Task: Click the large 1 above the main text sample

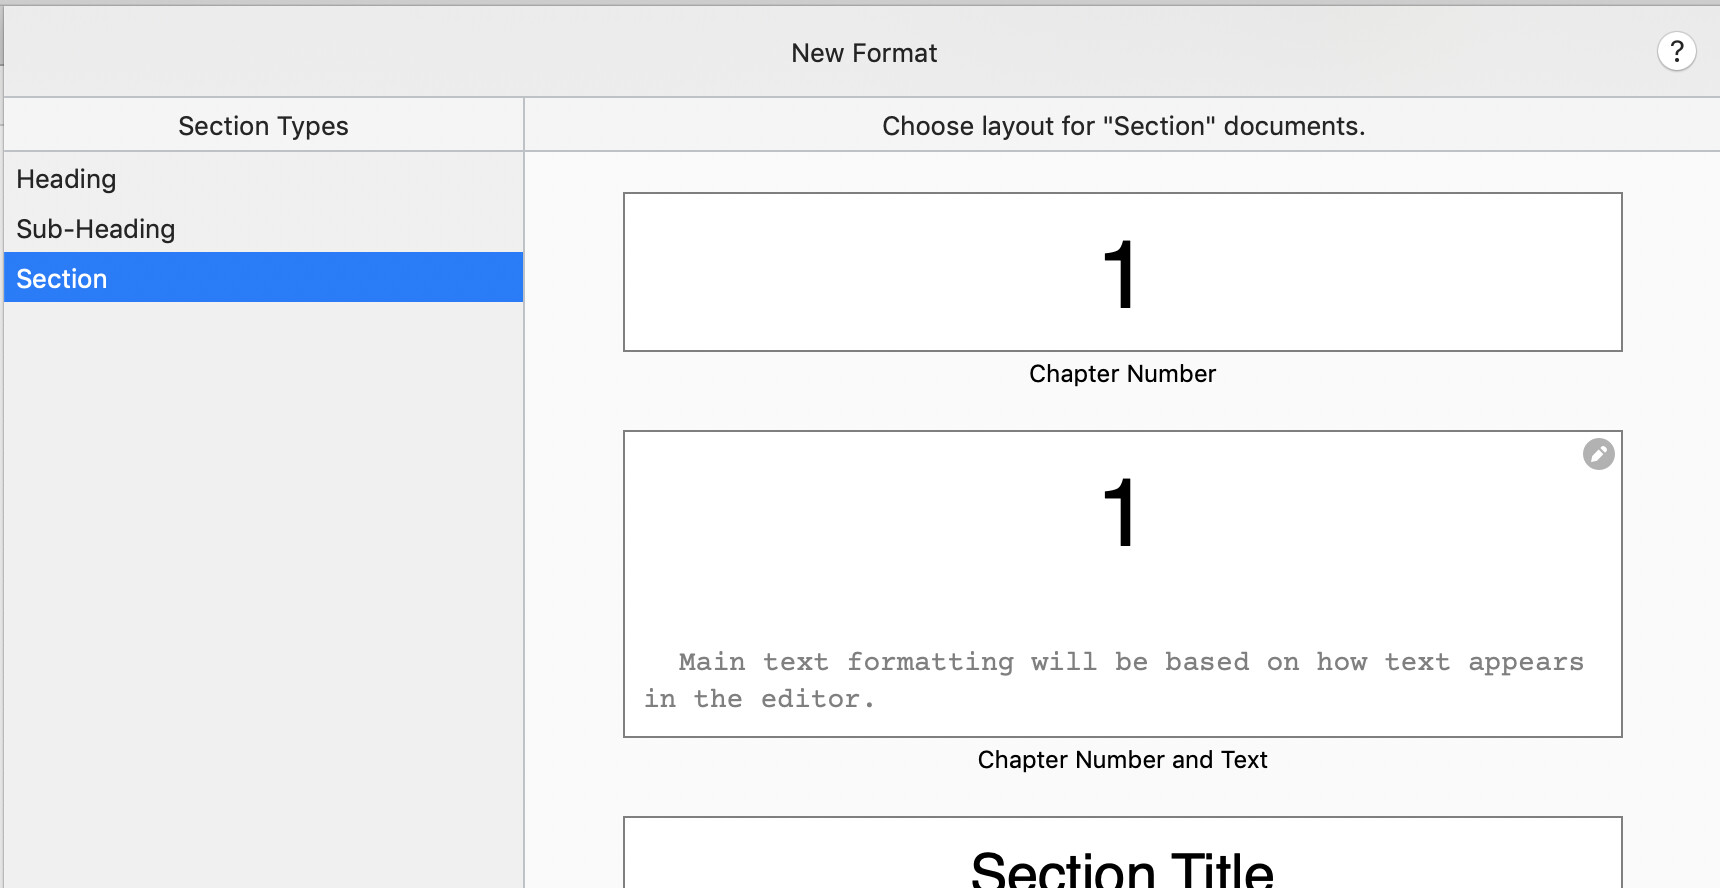Action: [1120, 512]
